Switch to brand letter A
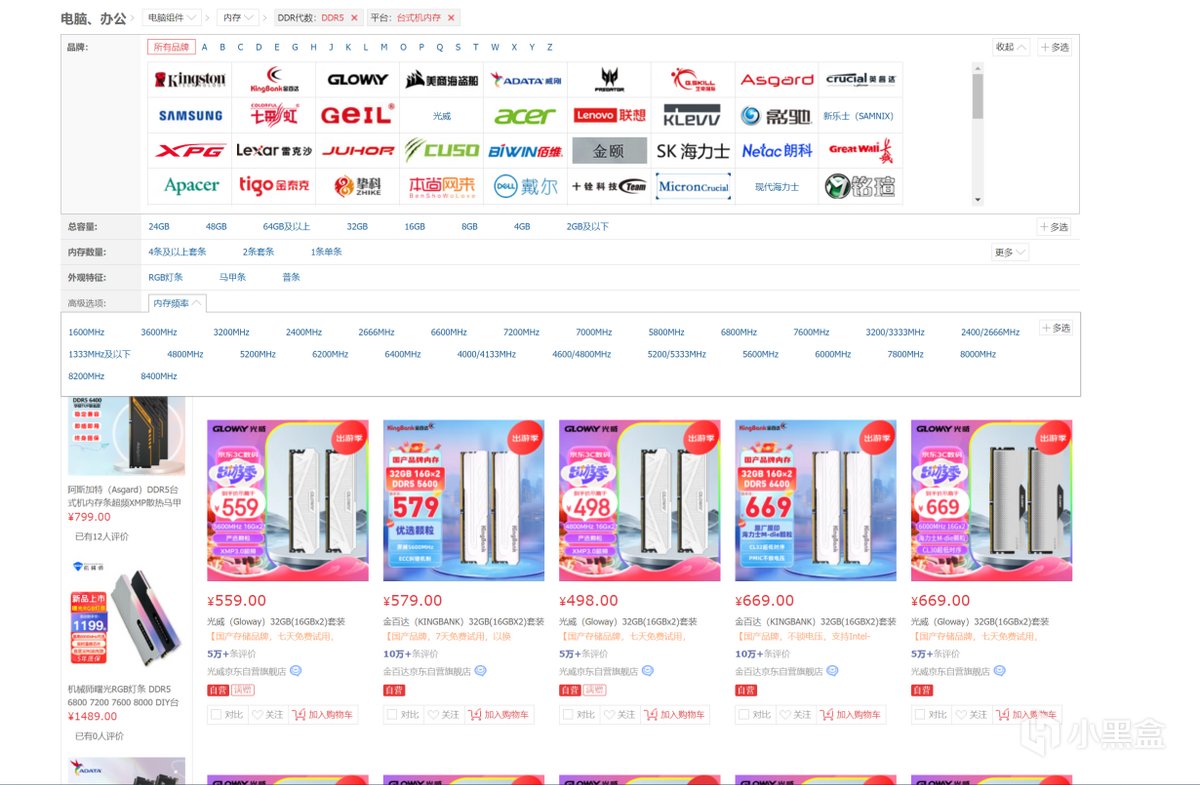 (x=205, y=47)
